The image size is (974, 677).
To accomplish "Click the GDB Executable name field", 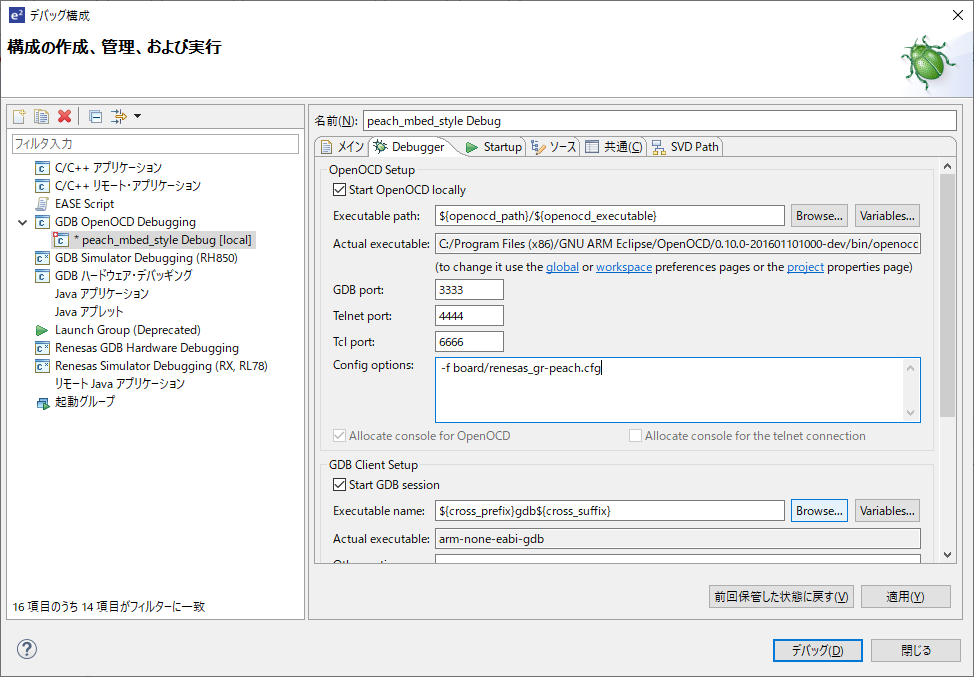I will pos(610,511).
